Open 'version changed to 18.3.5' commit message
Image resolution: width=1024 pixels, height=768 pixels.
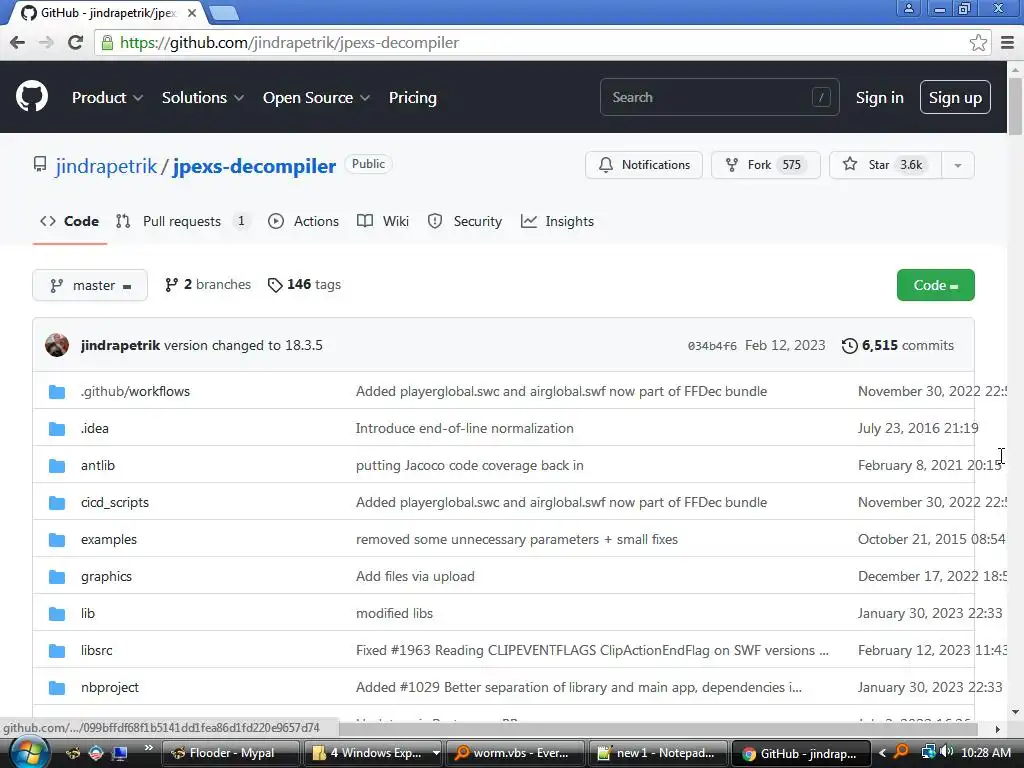(x=243, y=345)
